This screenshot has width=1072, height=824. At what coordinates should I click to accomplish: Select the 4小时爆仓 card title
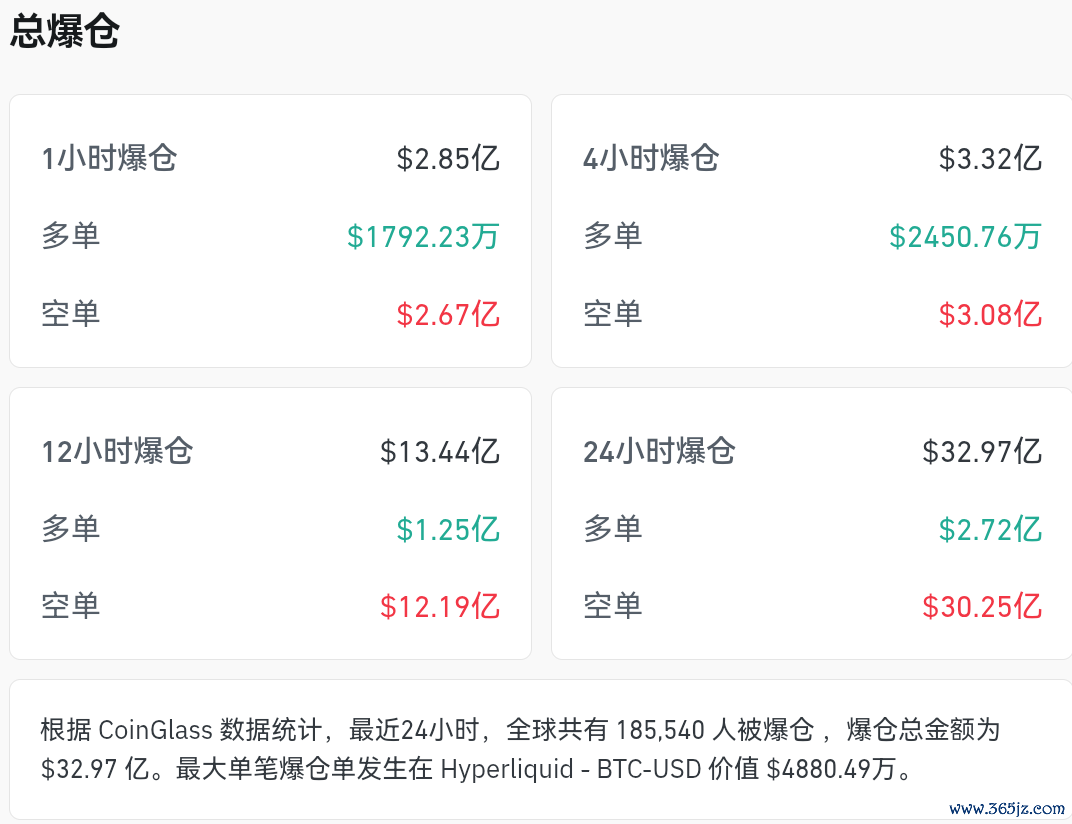click(x=651, y=158)
